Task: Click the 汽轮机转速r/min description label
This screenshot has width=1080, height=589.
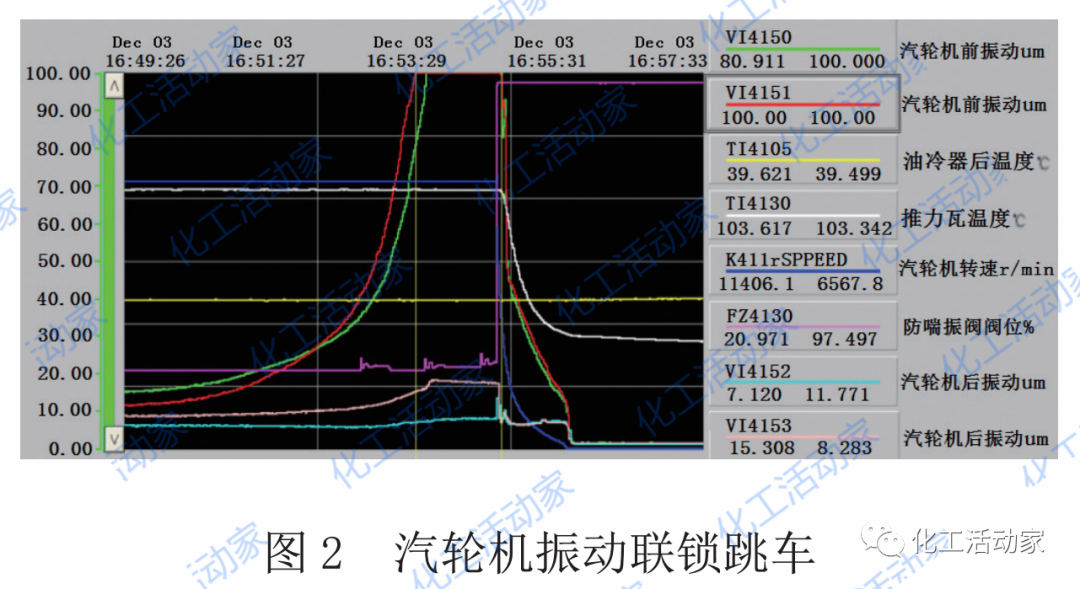Action: 977,269
